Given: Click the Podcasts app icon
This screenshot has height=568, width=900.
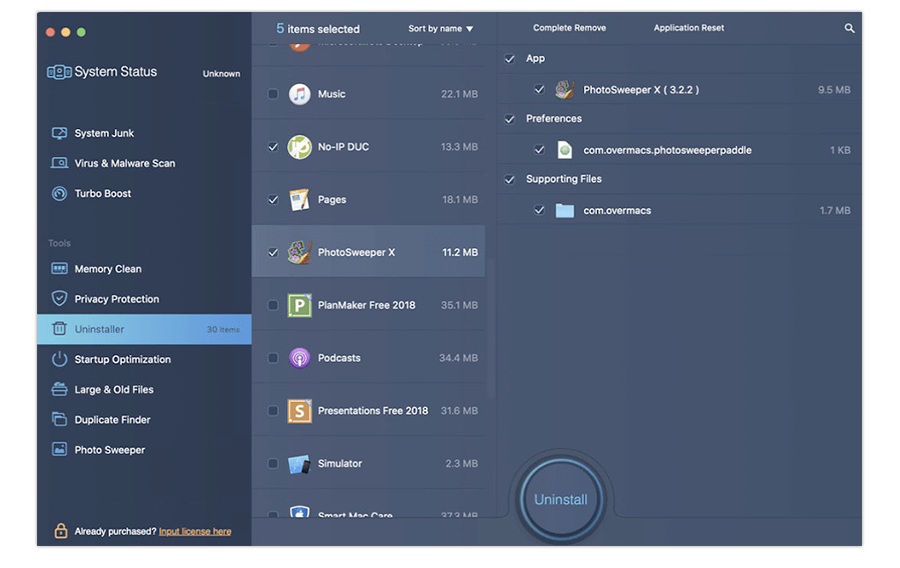Looking at the screenshot, I should (x=299, y=358).
